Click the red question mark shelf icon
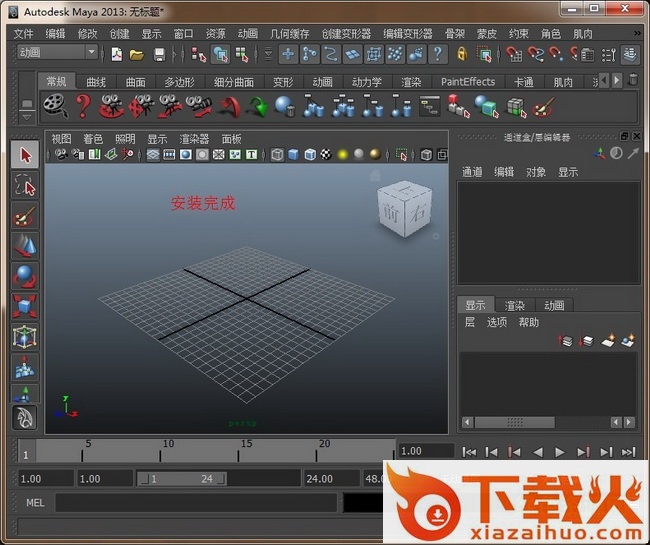The image size is (650, 545). coord(83,106)
